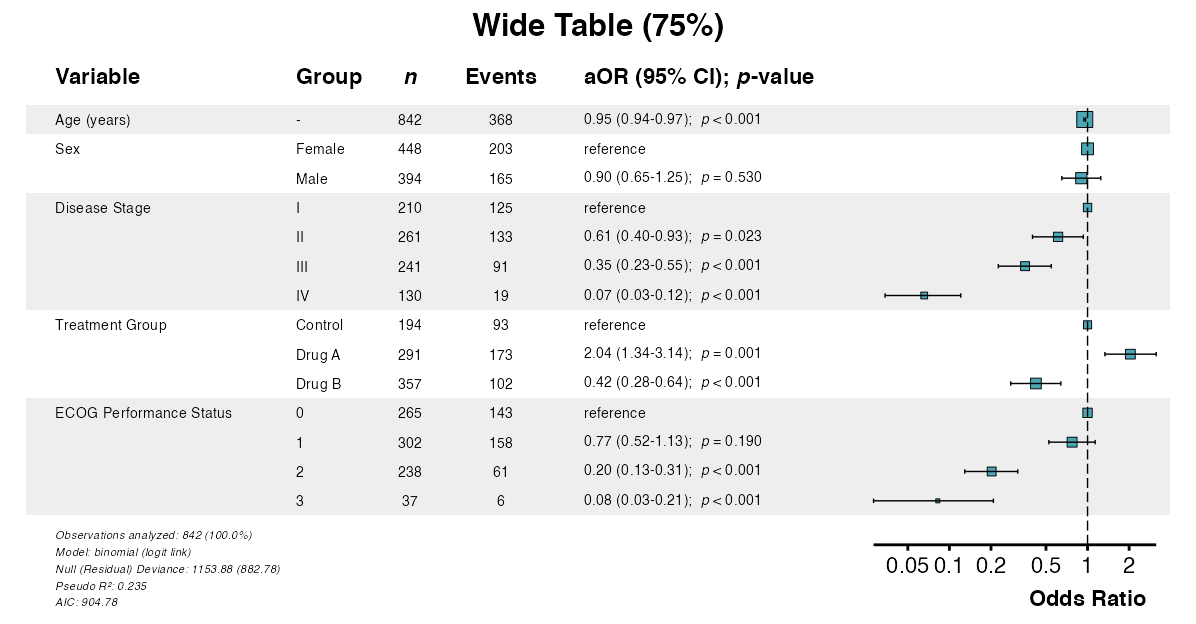
Task: Select the Treatment Group row label
Action: click(111, 325)
